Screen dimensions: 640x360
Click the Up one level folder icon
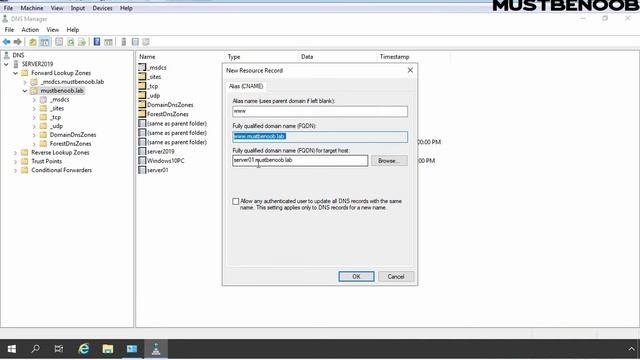33,42
